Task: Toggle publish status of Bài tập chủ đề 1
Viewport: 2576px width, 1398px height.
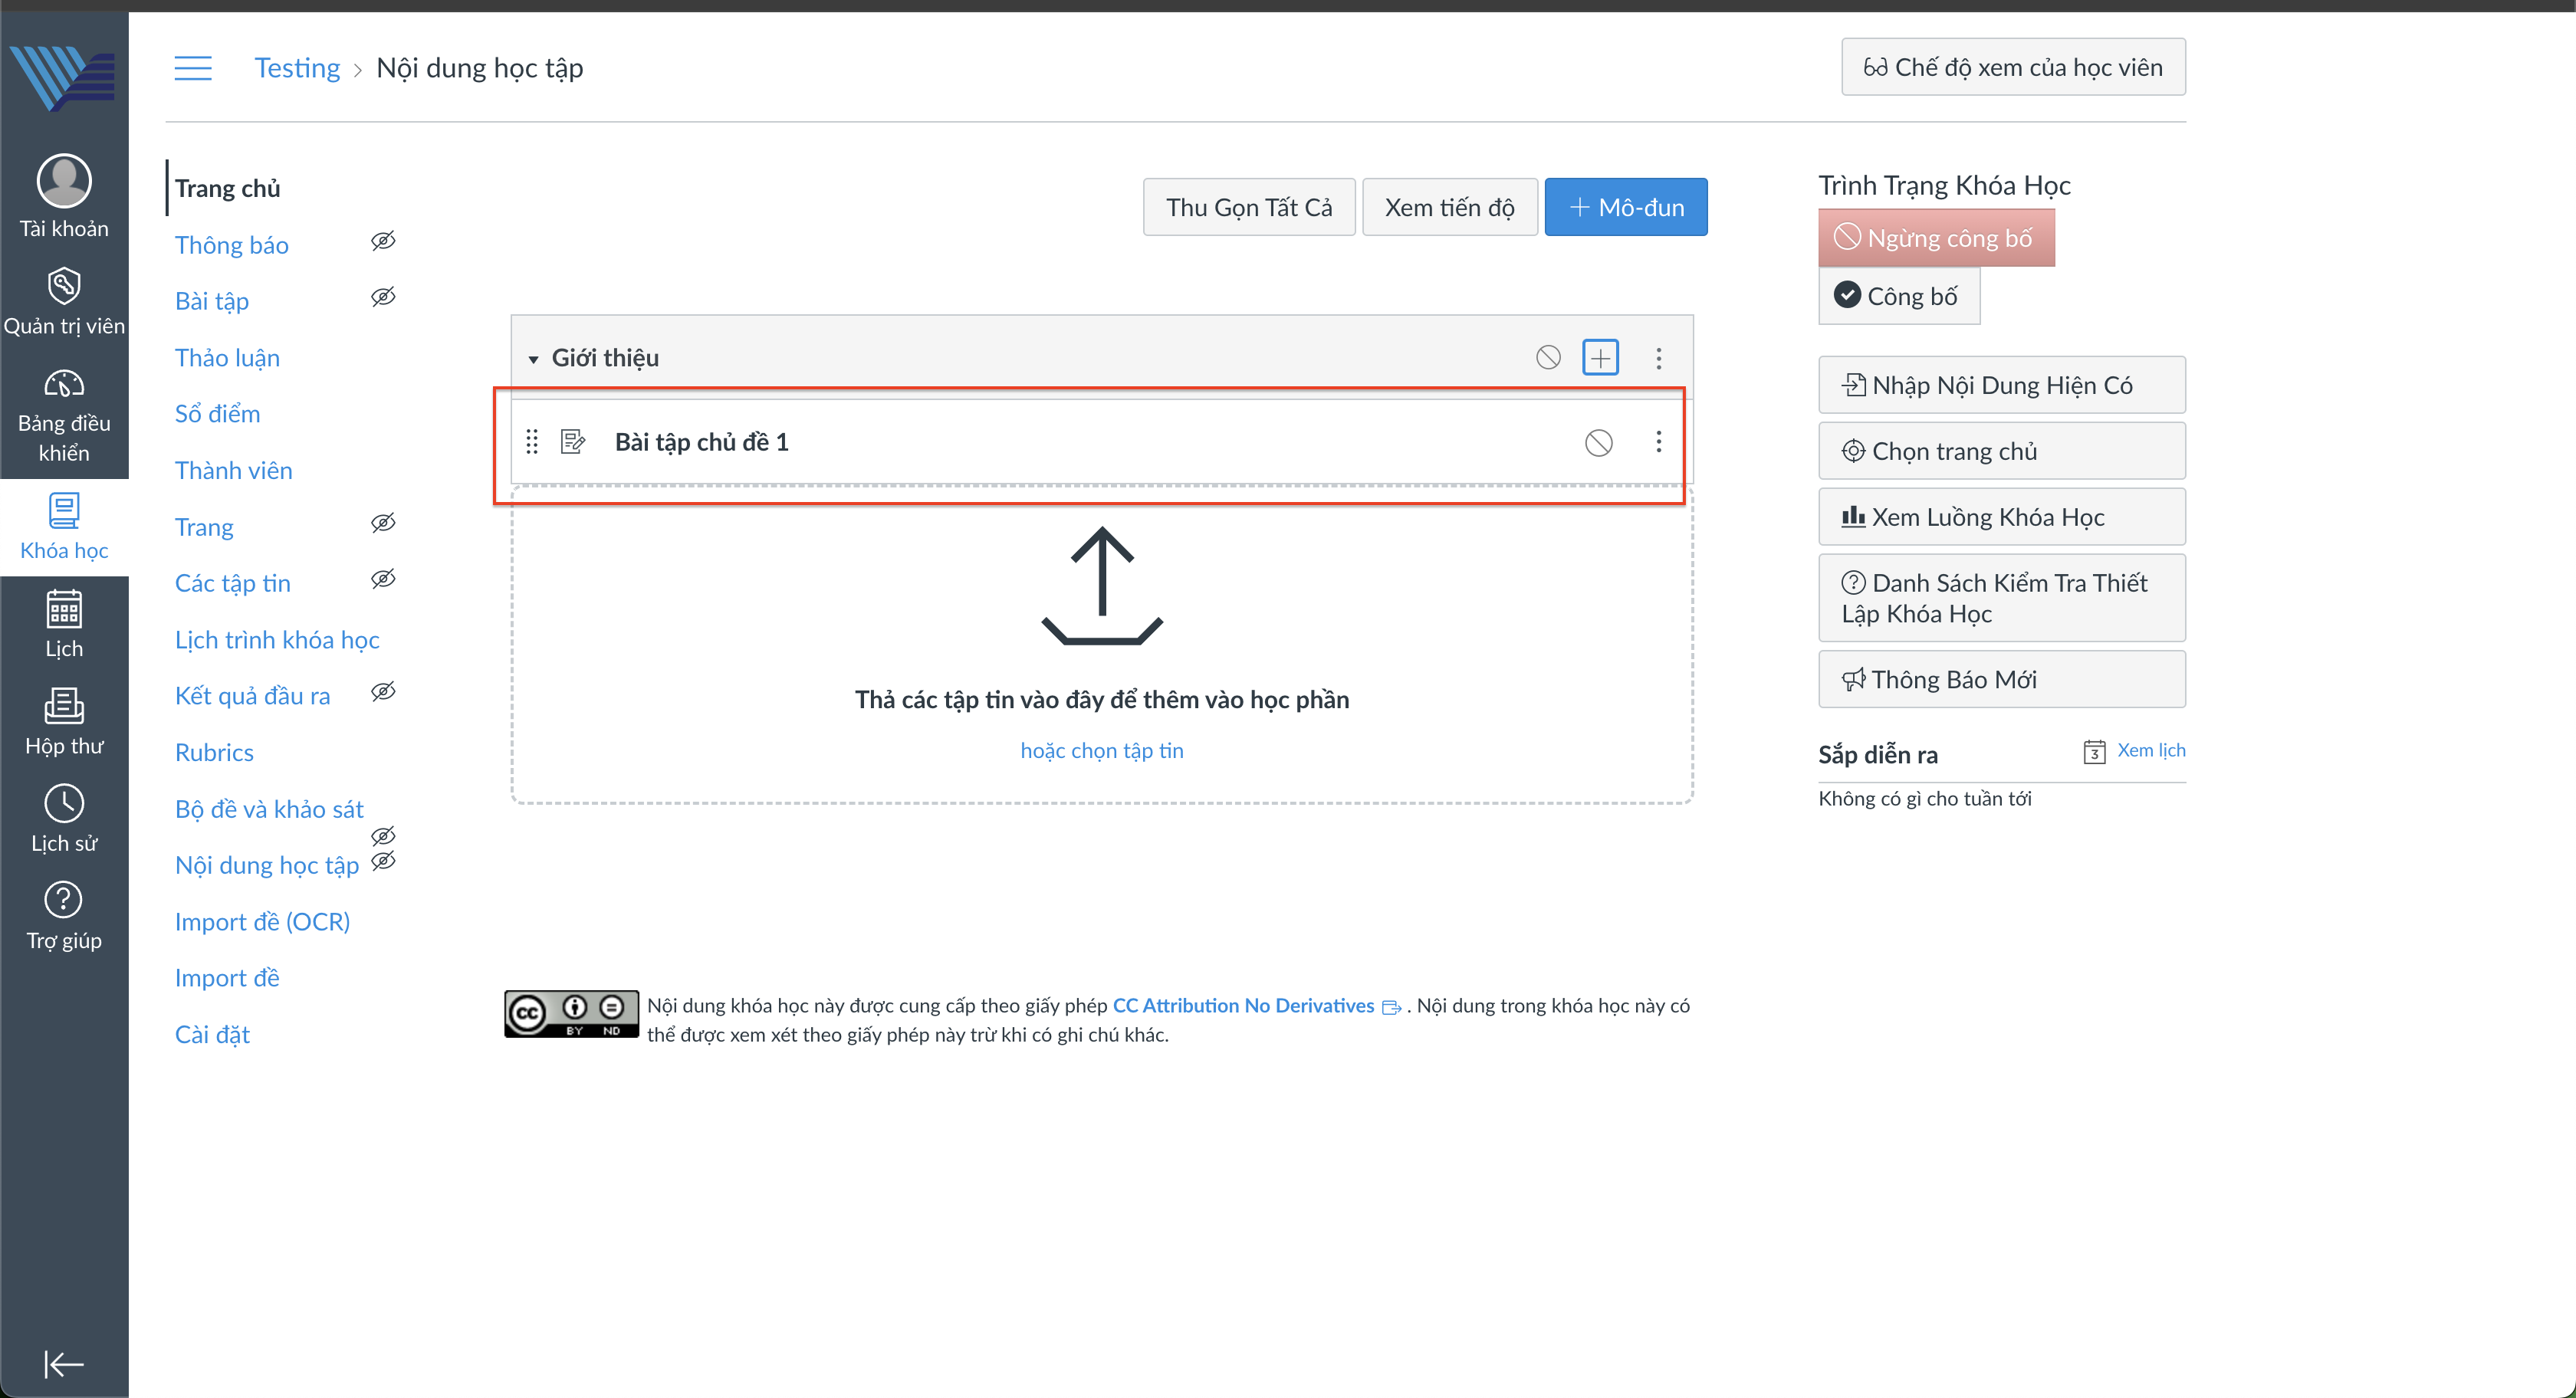Action: pos(1598,442)
